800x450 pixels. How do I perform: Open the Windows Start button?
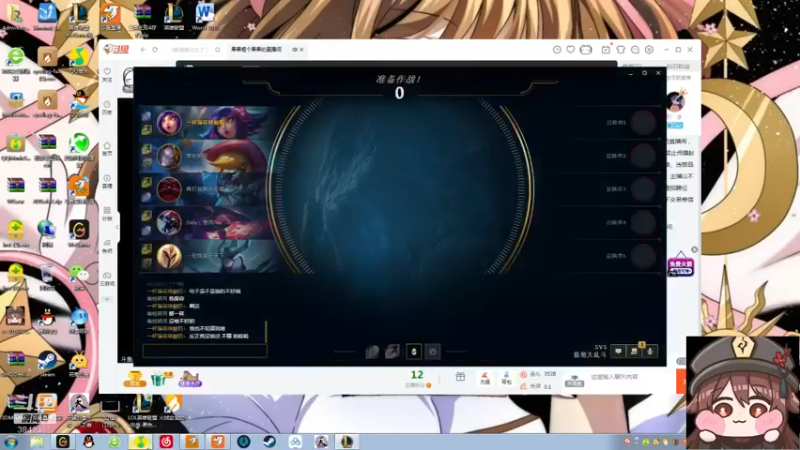11,442
